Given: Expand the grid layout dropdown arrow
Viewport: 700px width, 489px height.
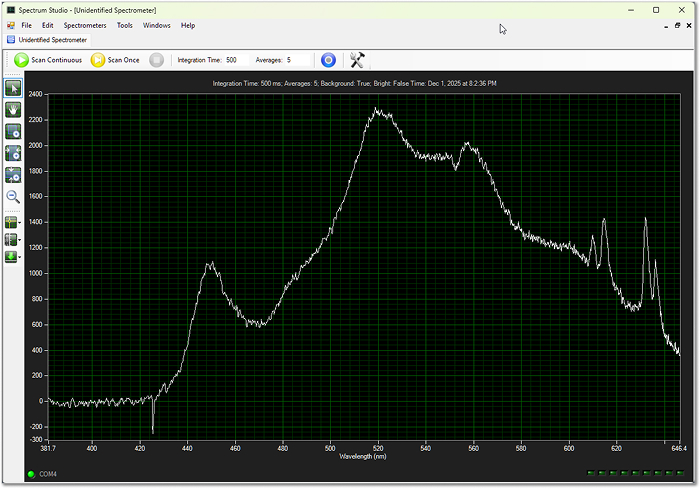Looking at the screenshot, I should click(x=21, y=240).
